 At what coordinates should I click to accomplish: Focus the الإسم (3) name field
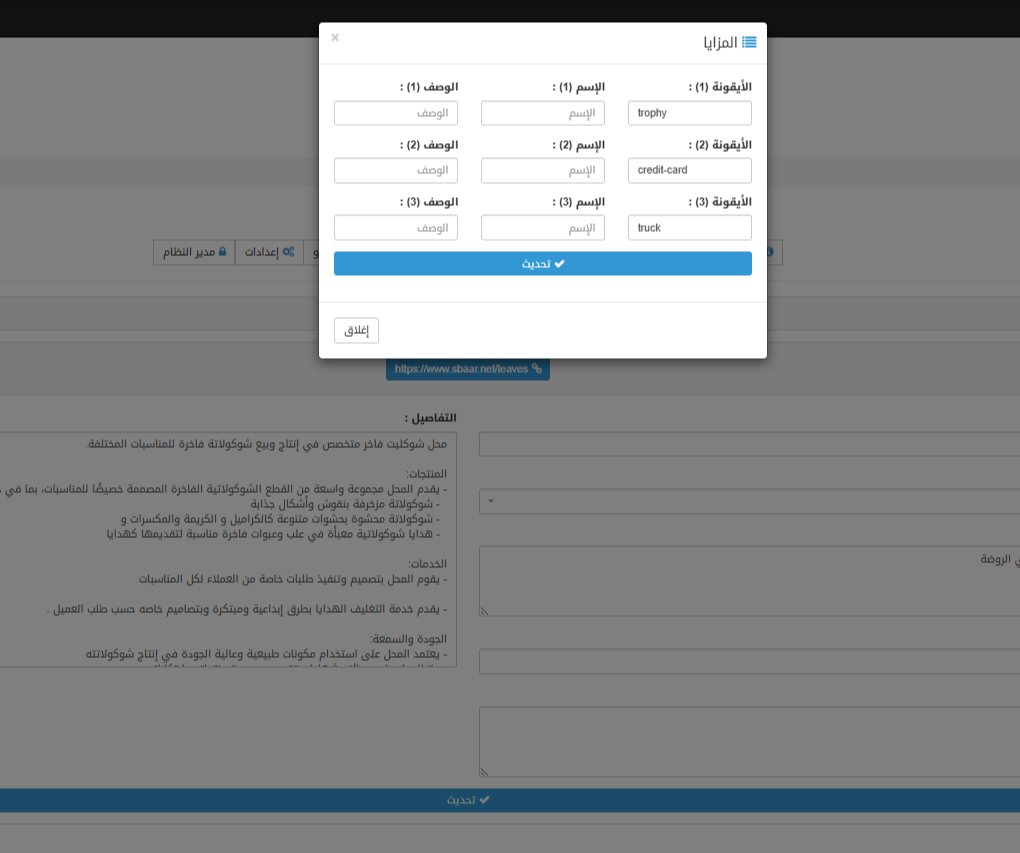click(x=543, y=228)
